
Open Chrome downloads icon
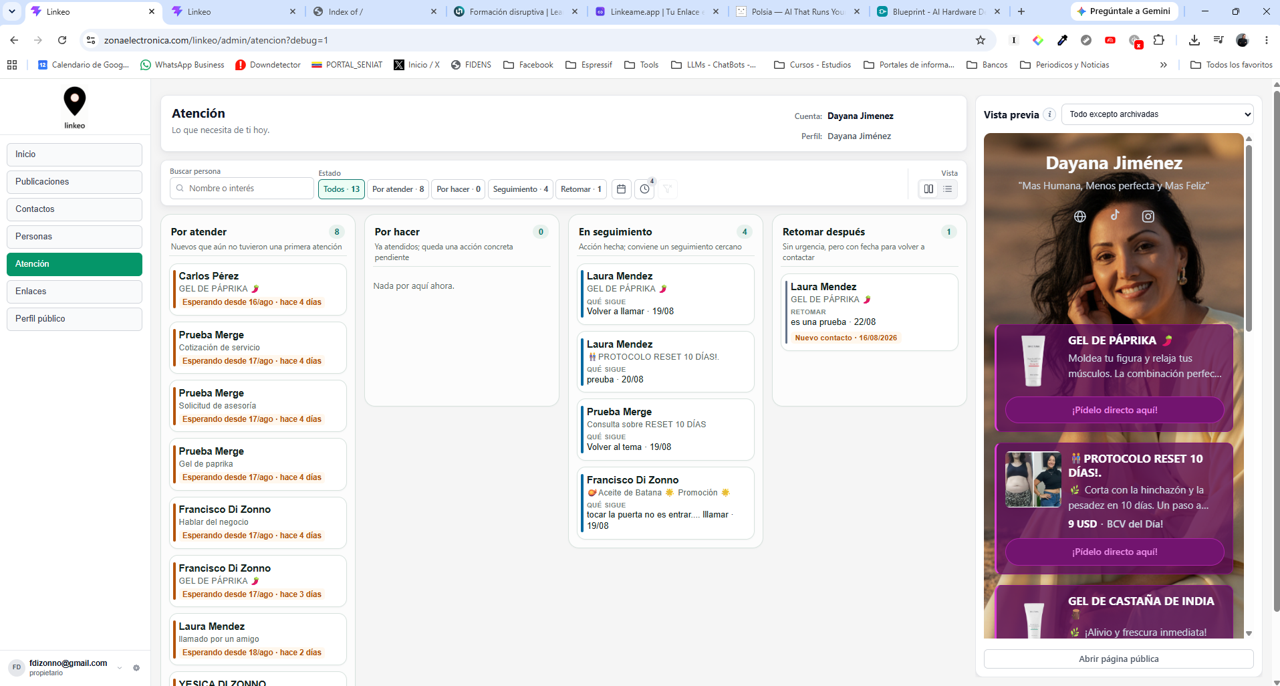(x=1194, y=40)
